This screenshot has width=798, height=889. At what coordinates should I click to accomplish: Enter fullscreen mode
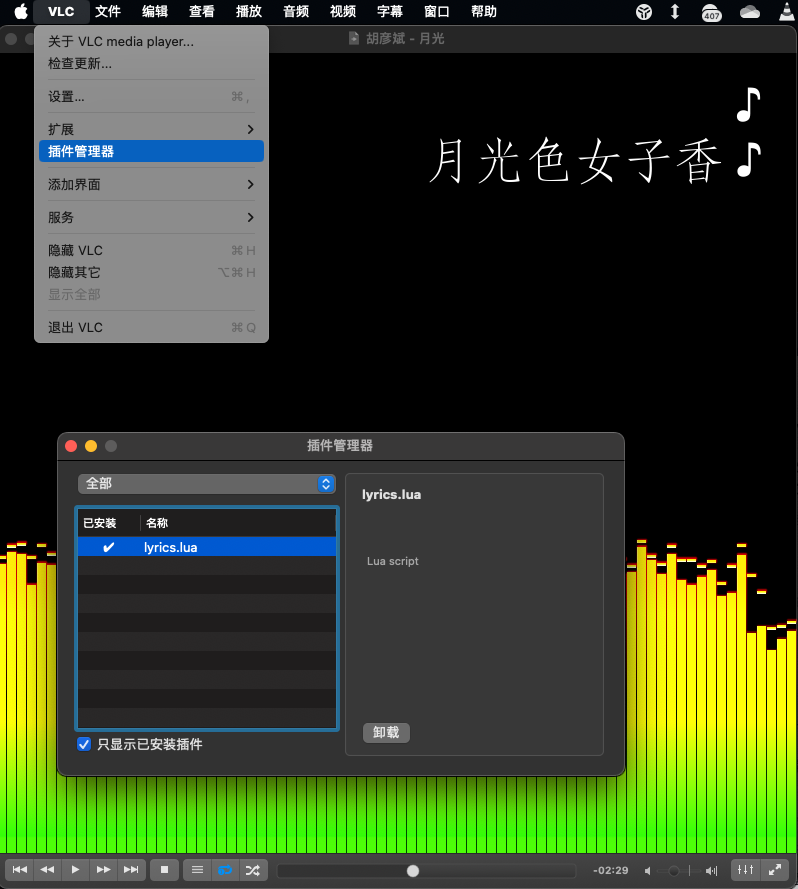point(775,869)
